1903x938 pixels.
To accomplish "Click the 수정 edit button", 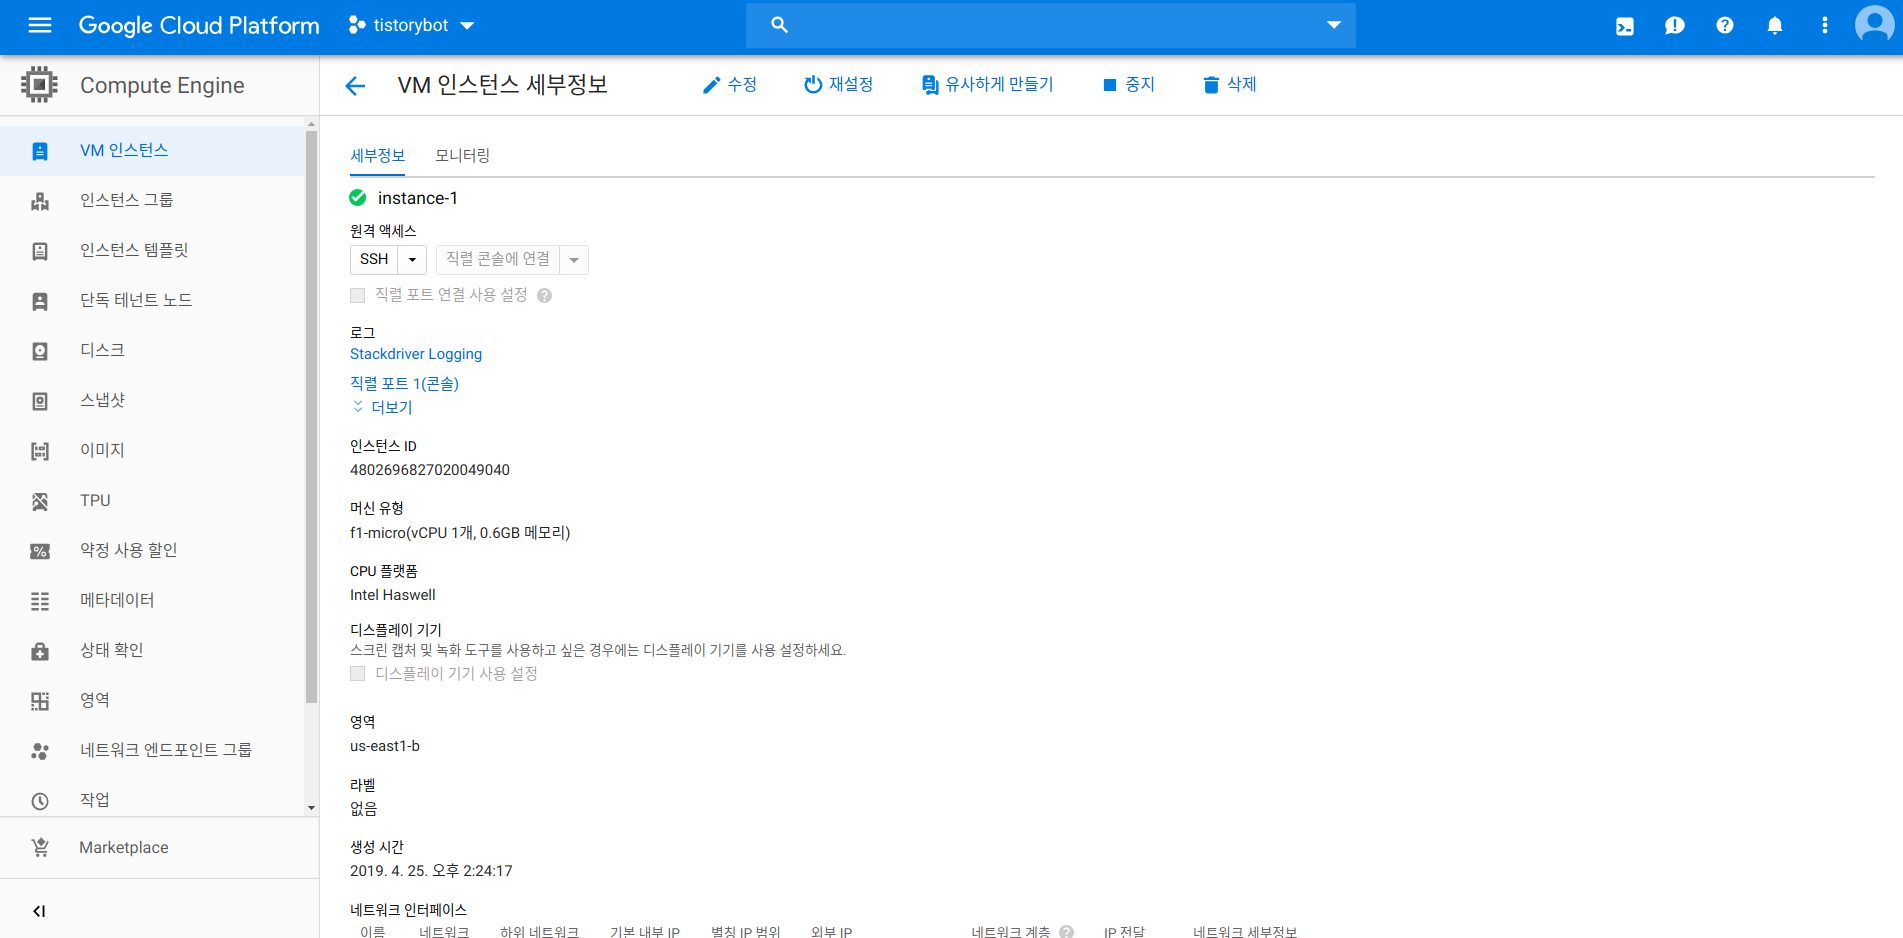I will 729,85.
